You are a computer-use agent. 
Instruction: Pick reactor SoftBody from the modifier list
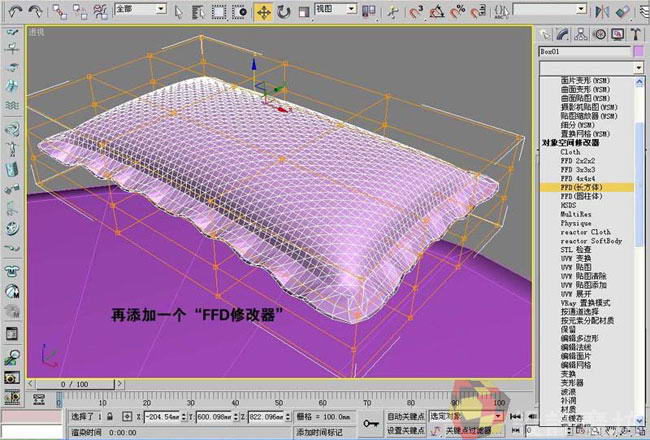(591, 241)
